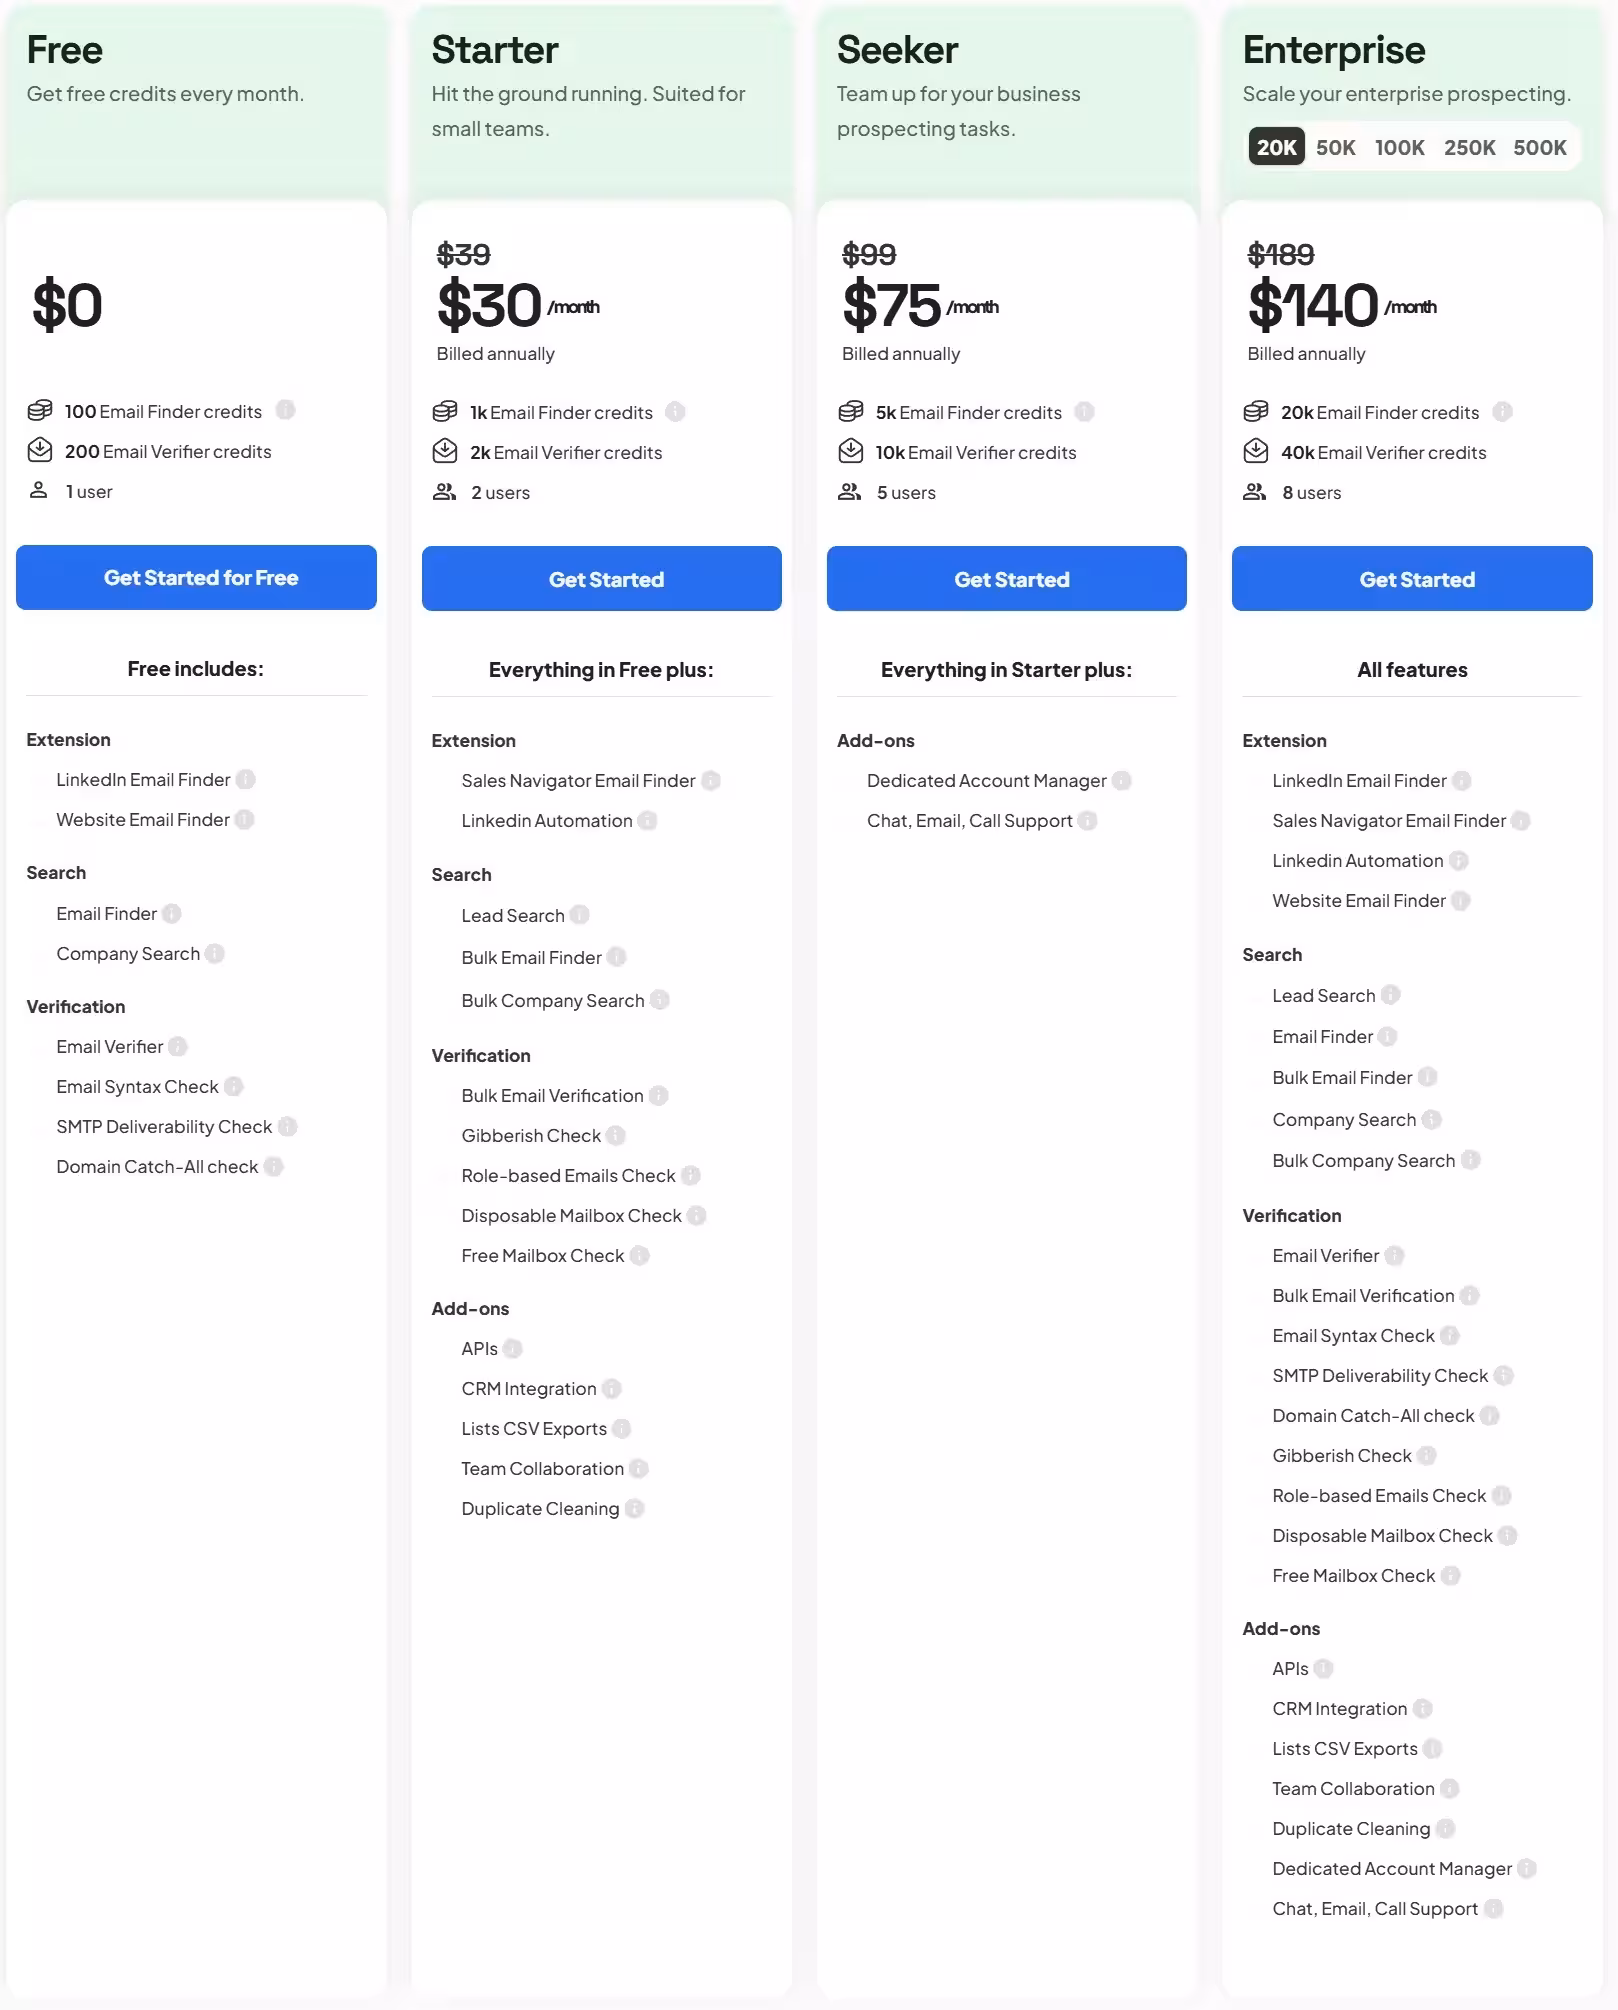Click info icon next to Team Collaboration in Starter plan
This screenshot has width=1618, height=2010.
[x=639, y=1468]
